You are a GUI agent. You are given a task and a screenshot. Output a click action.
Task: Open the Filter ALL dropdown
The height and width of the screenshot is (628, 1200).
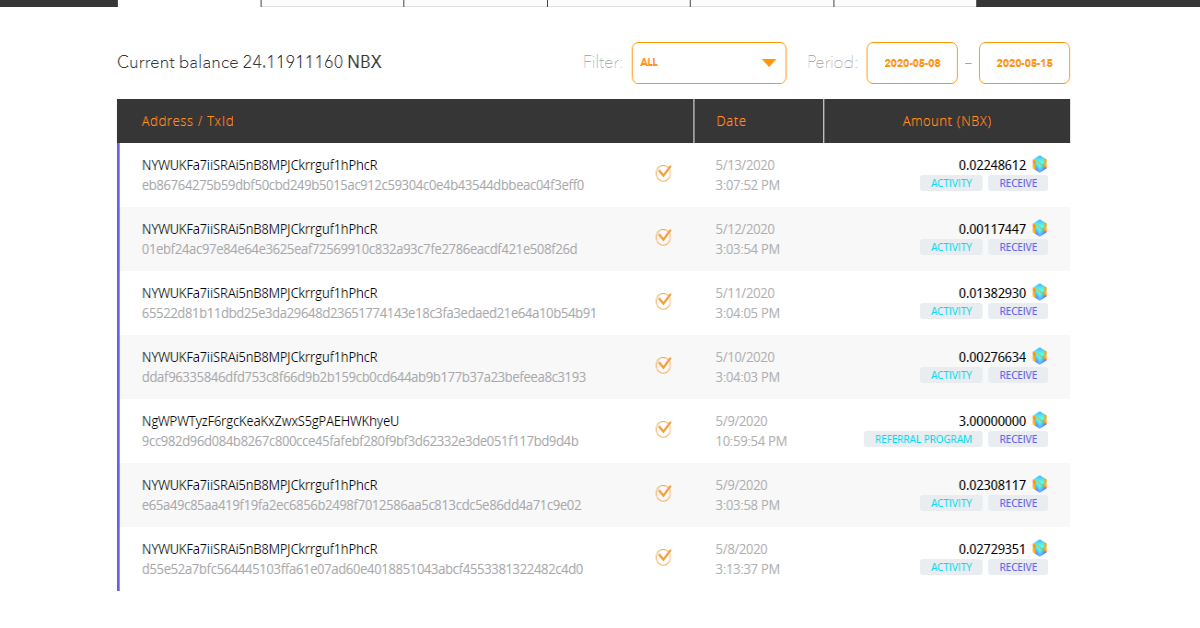[709, 62]
